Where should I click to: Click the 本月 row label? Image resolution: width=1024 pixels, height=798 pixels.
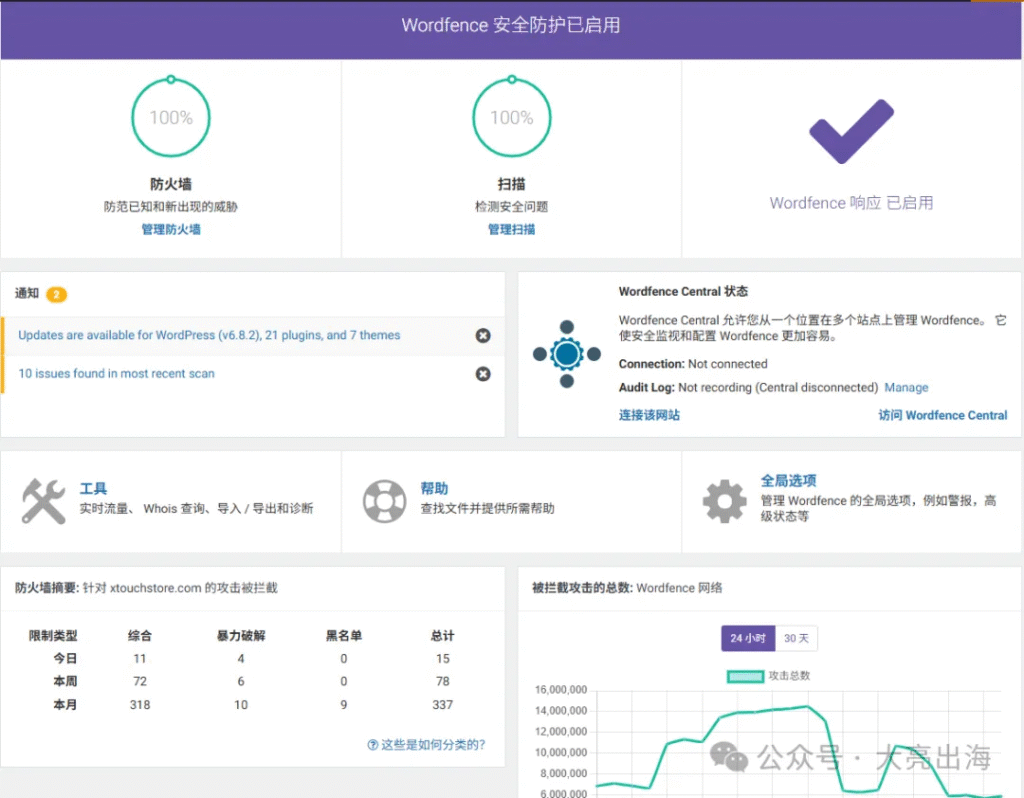(65, 705)
